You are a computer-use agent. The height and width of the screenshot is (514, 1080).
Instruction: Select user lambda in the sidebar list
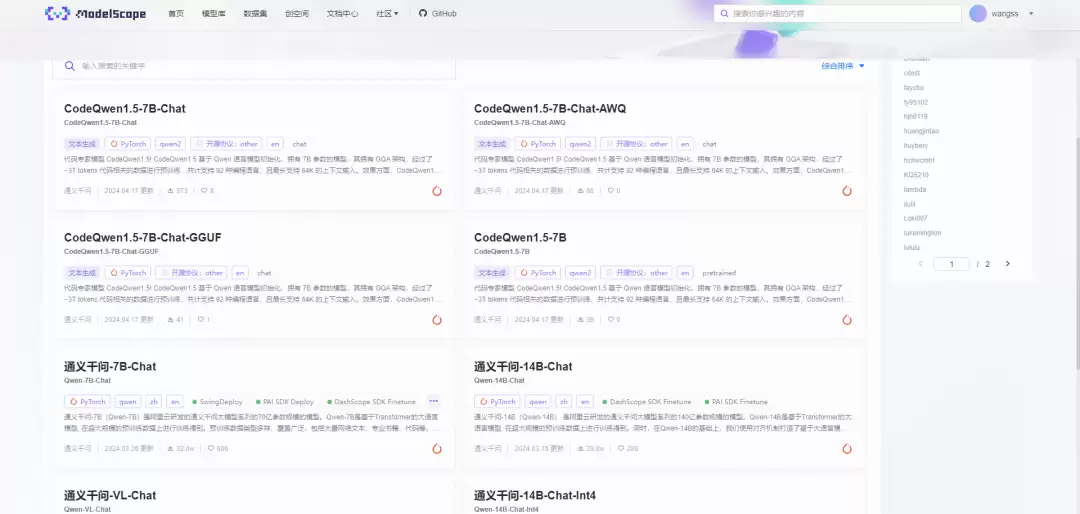point(915,189)
